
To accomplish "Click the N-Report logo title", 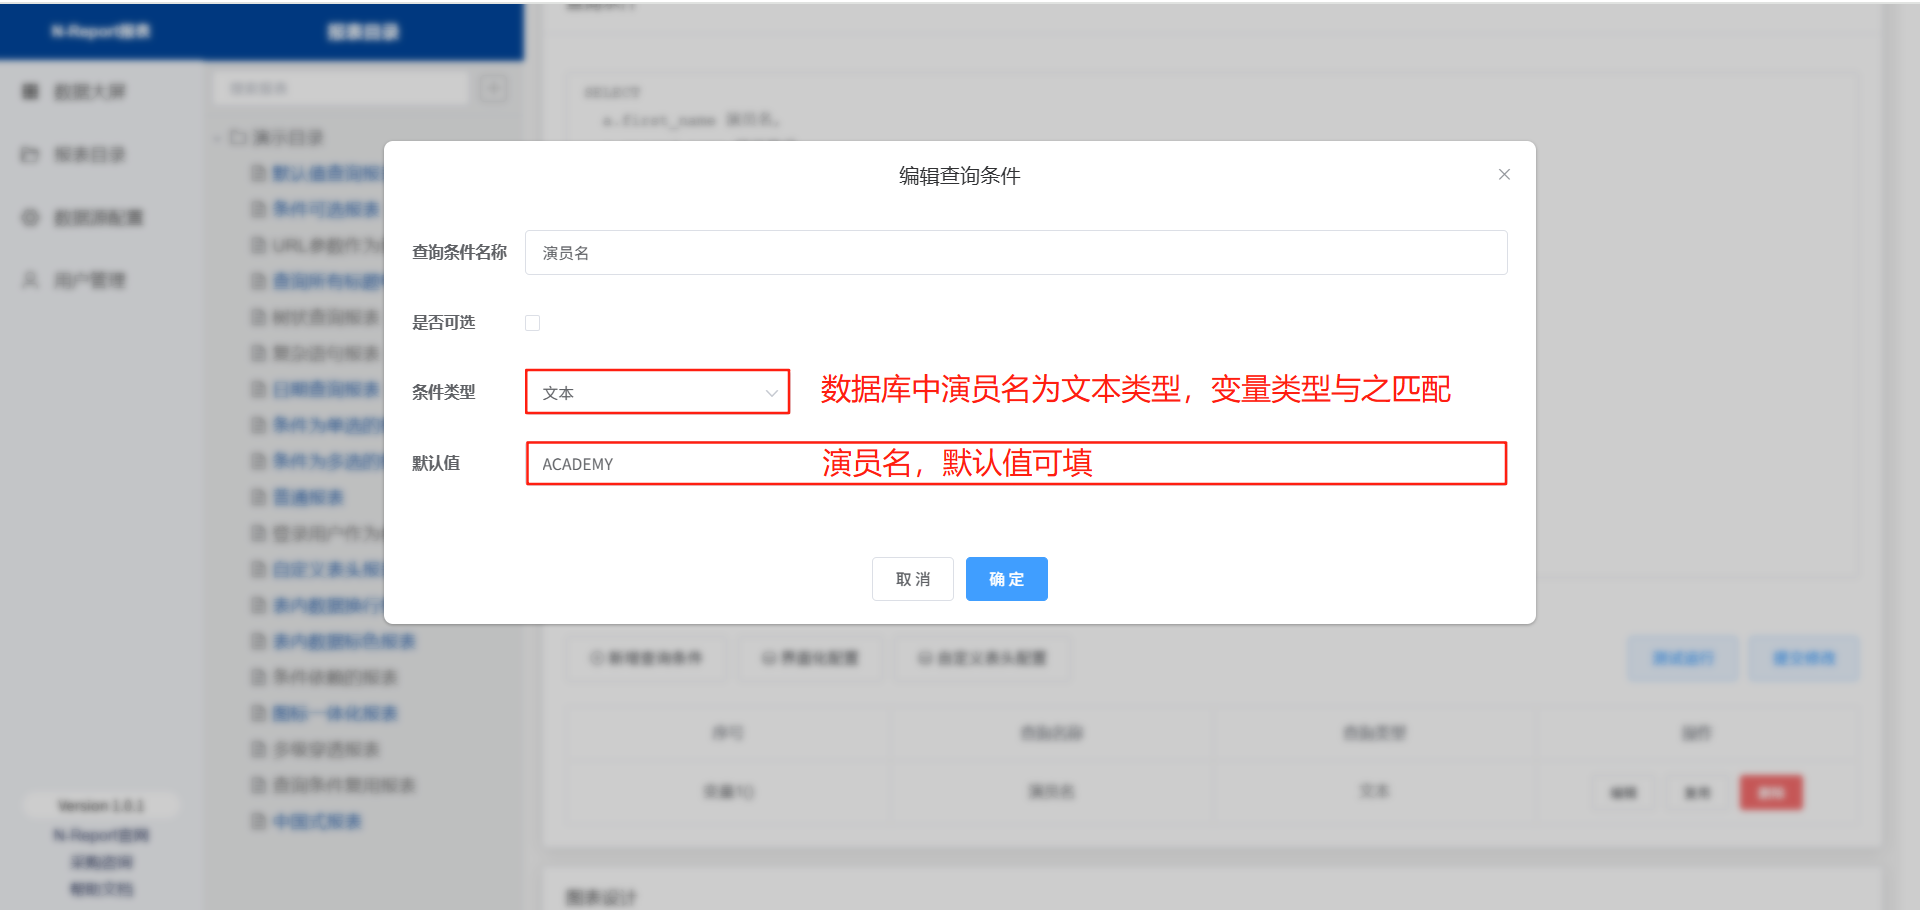I will 100,32.
